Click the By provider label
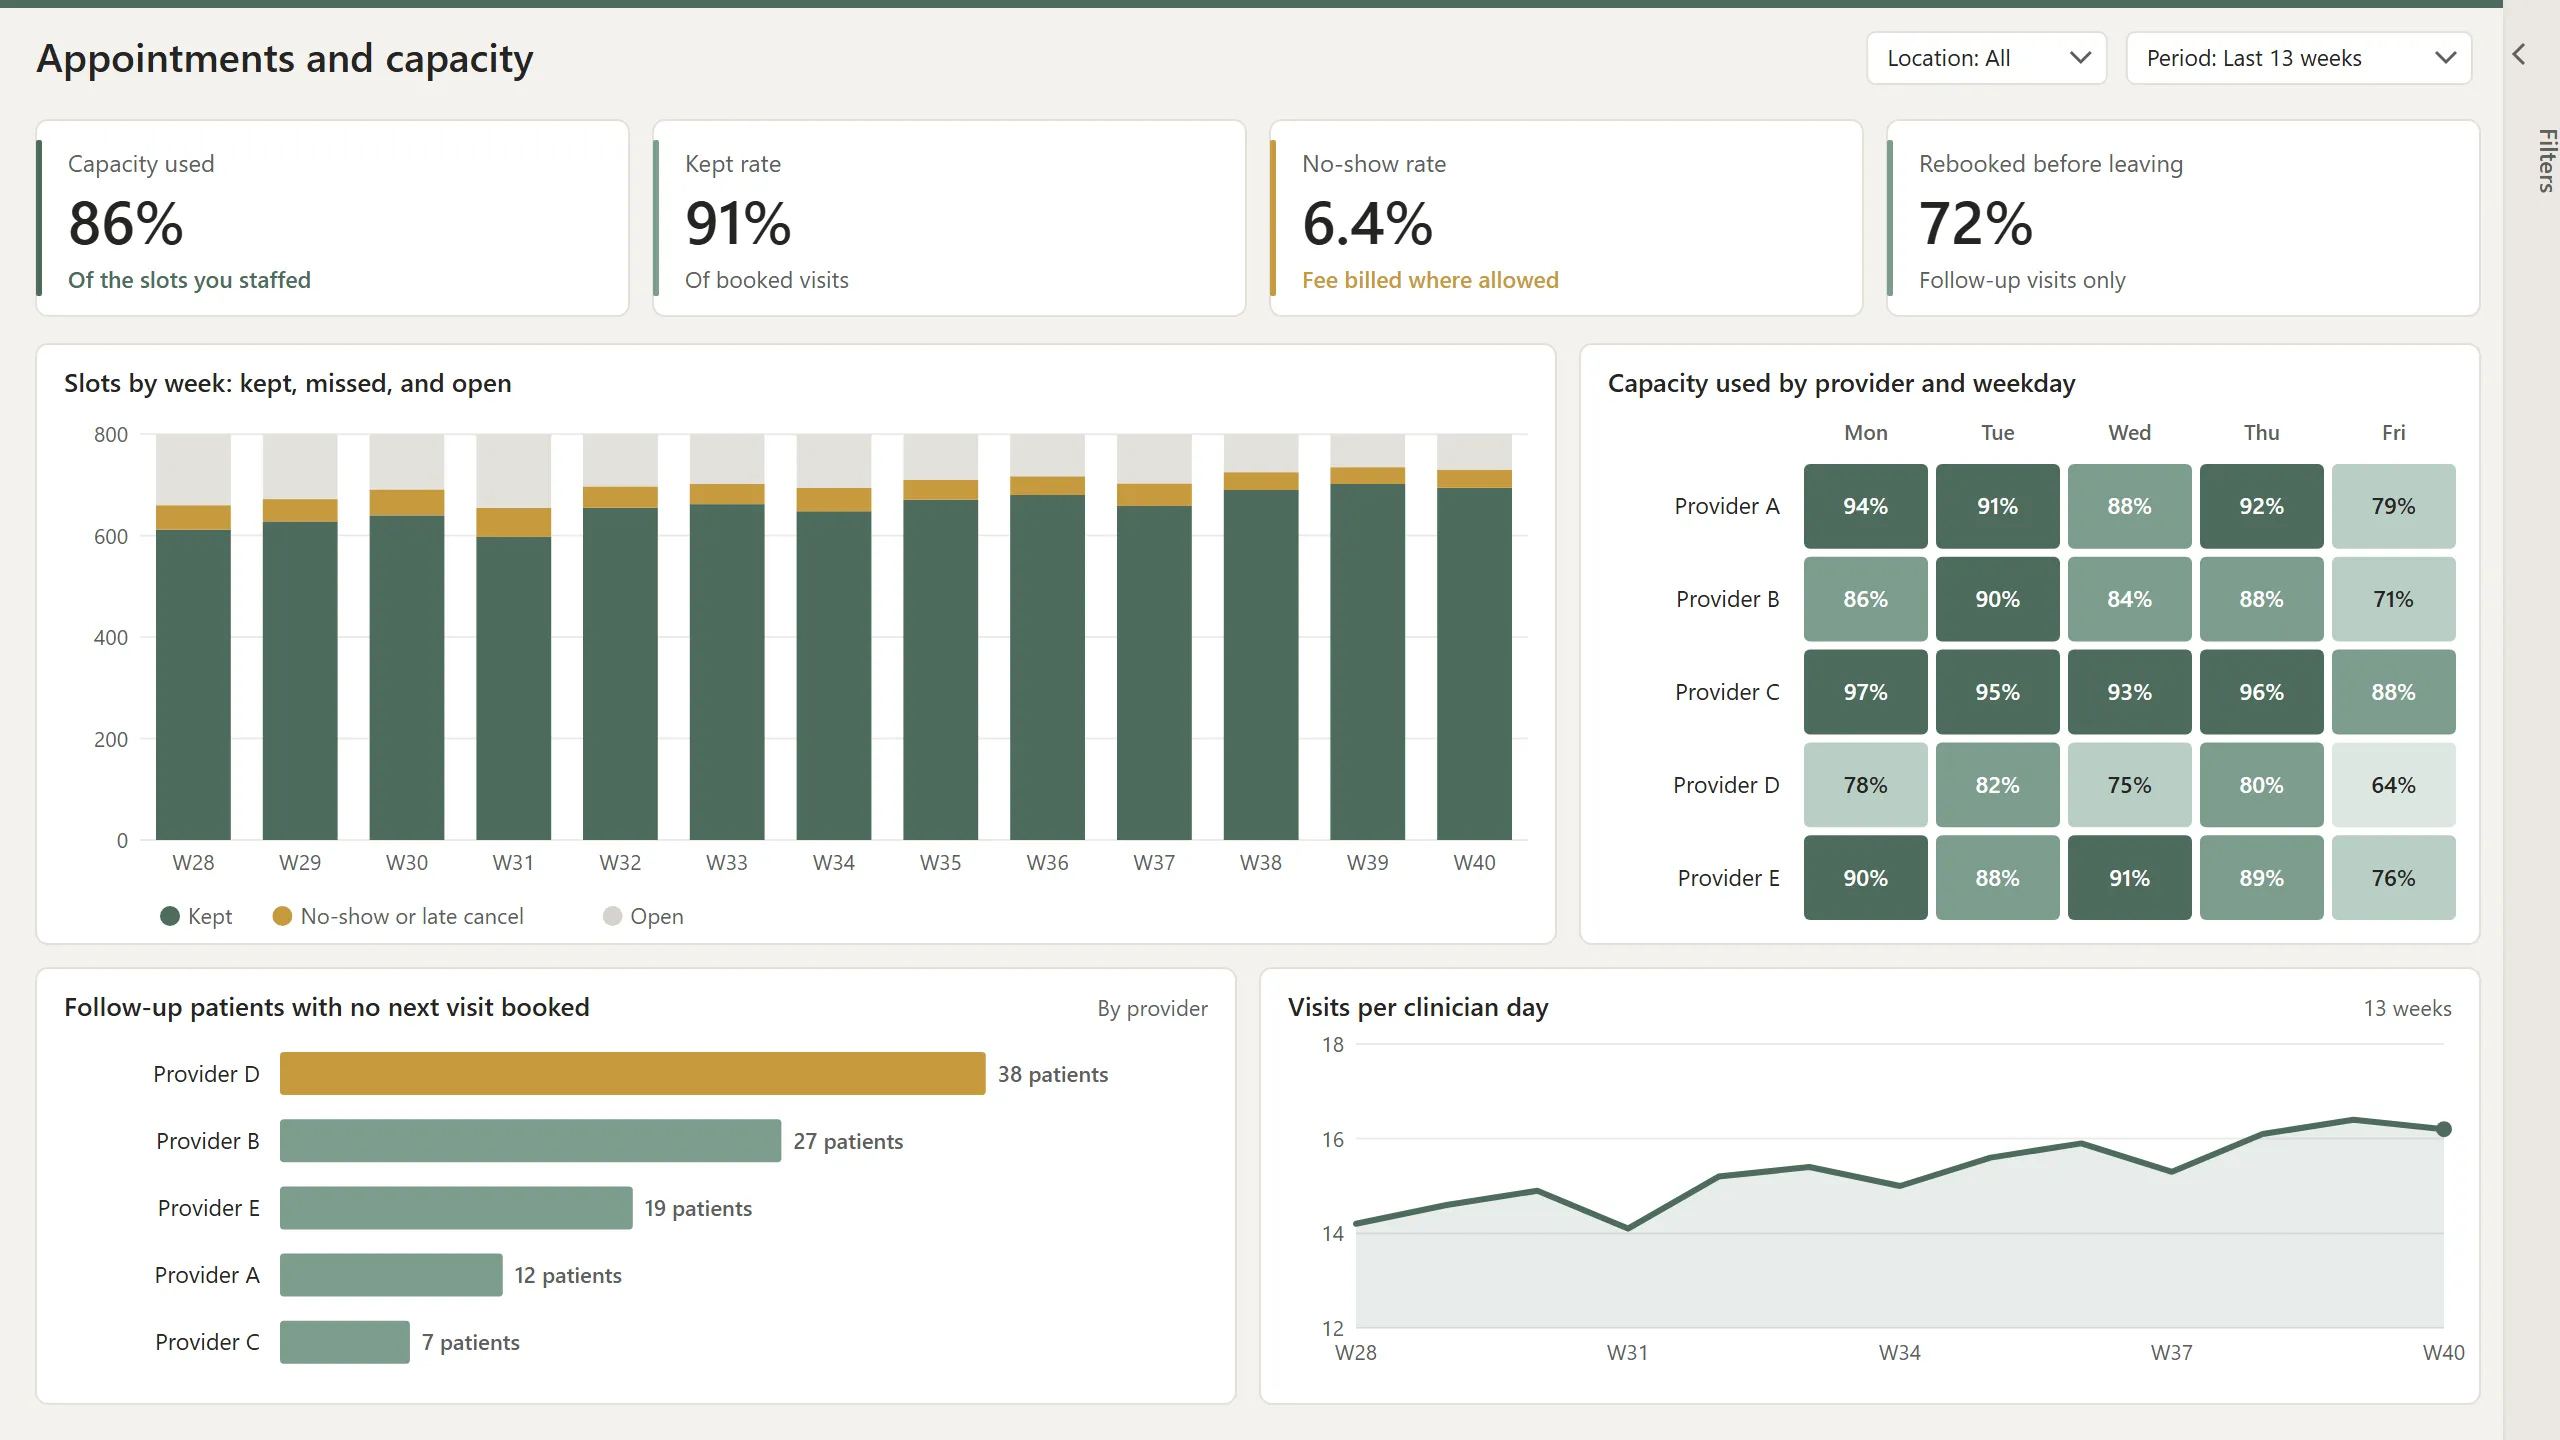The height and width of the screenshot is (1440, 2560). 1152,1008
